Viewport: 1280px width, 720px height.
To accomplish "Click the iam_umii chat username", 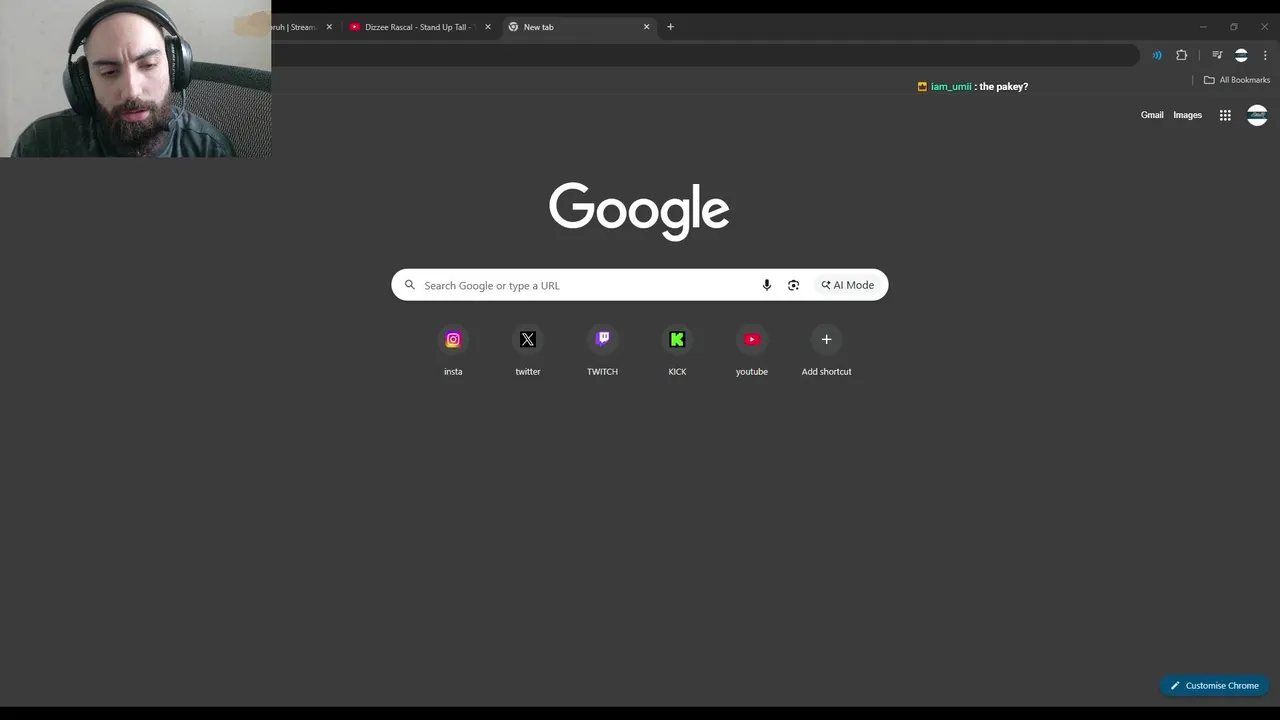I will click(x=951, y=87).
